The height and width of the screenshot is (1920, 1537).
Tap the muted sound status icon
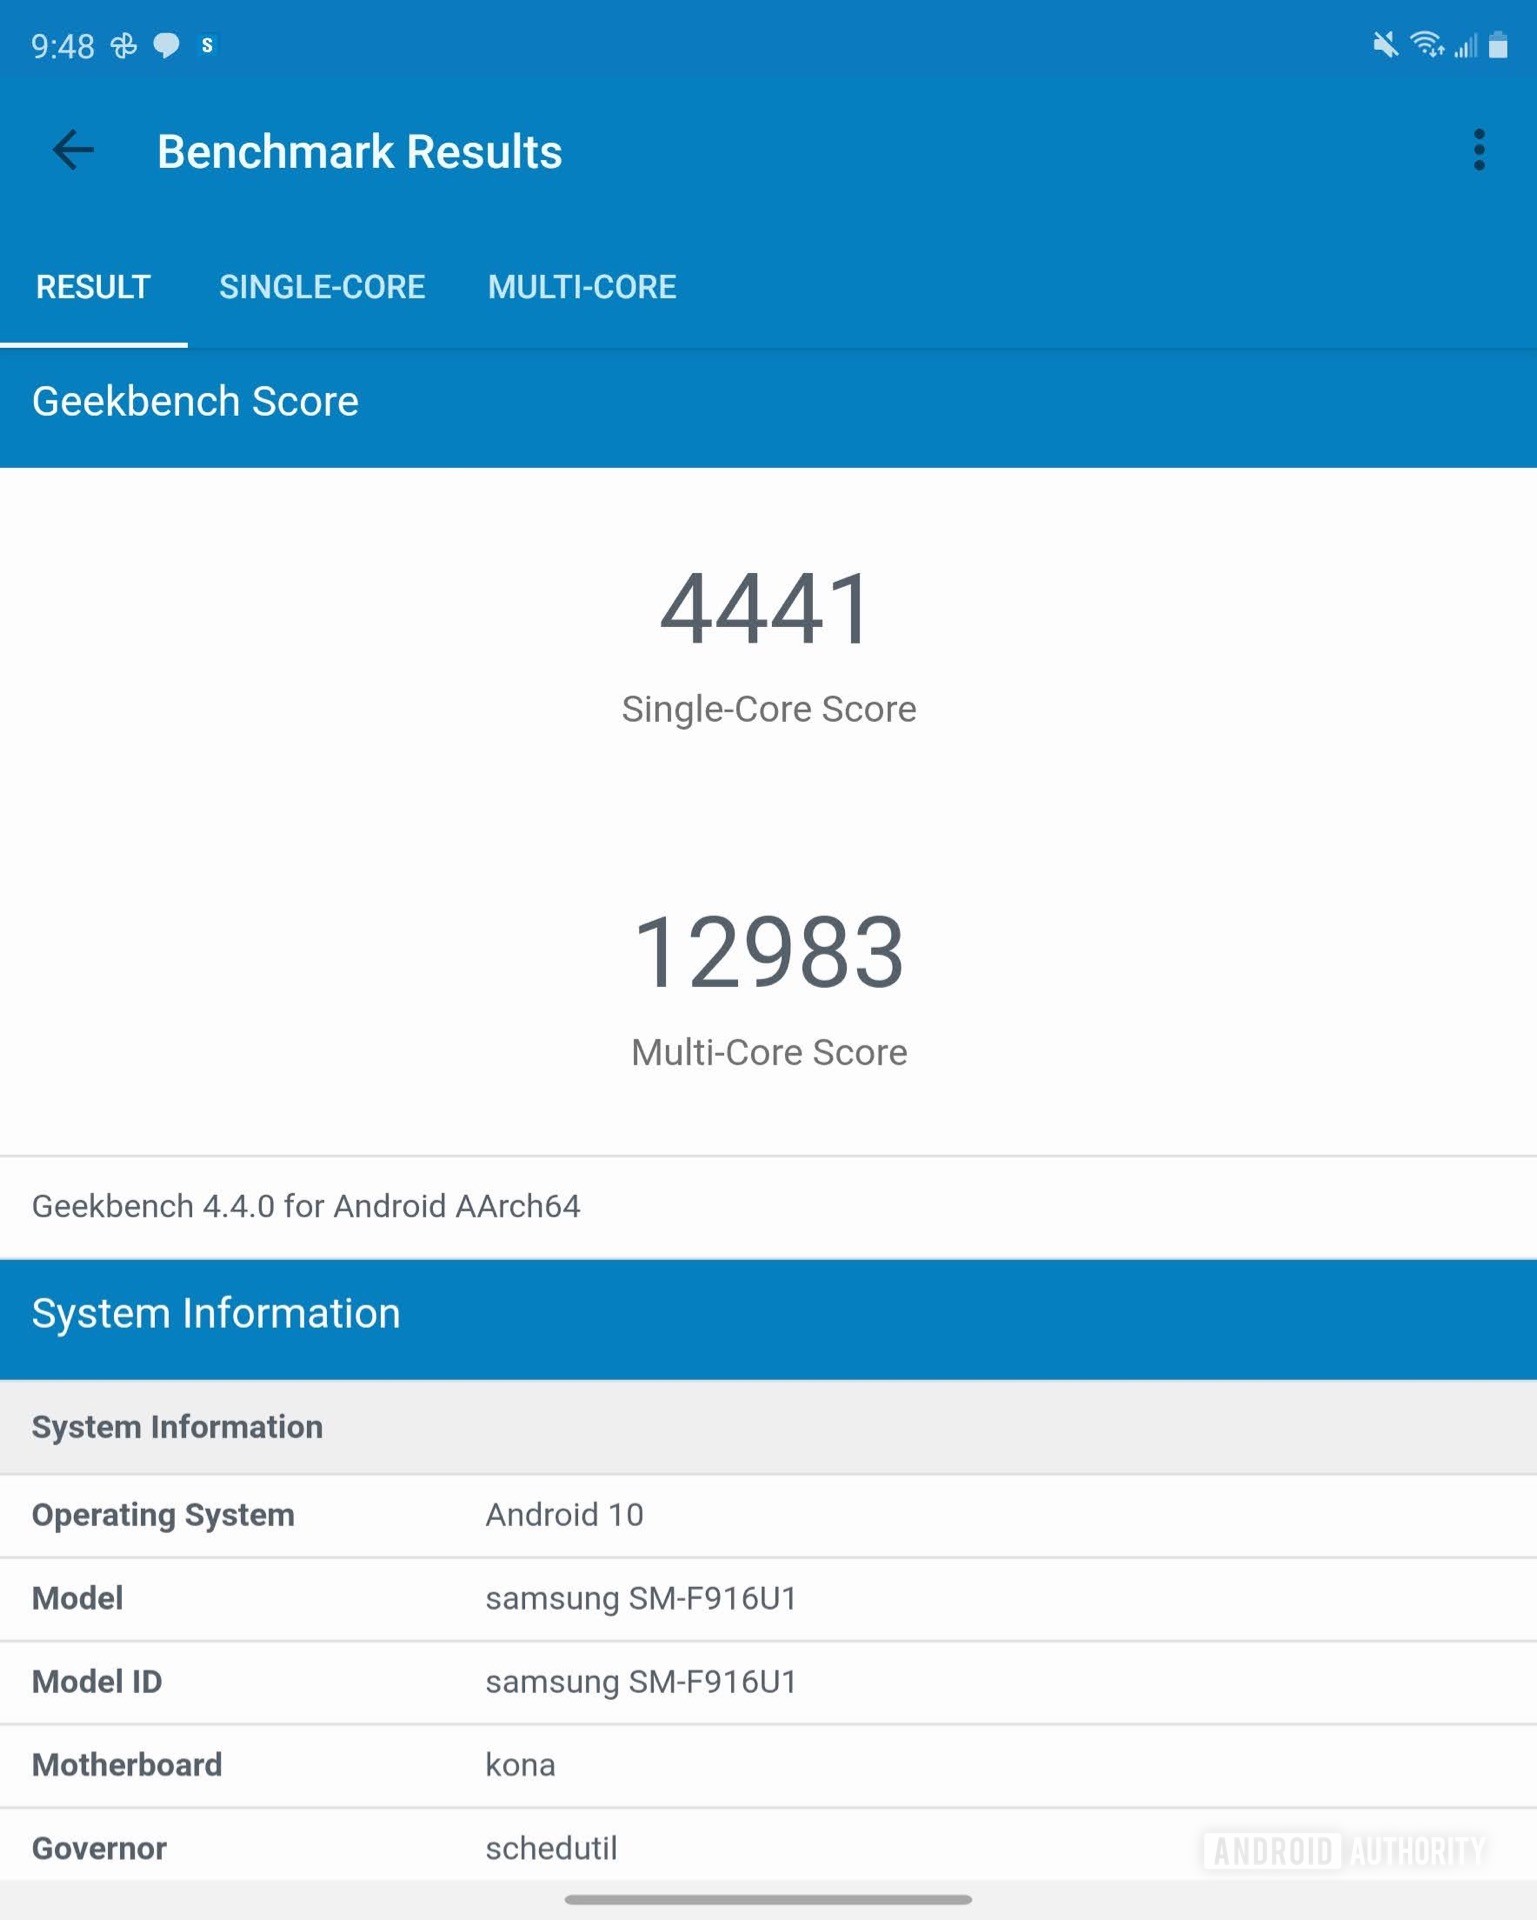1385,45
